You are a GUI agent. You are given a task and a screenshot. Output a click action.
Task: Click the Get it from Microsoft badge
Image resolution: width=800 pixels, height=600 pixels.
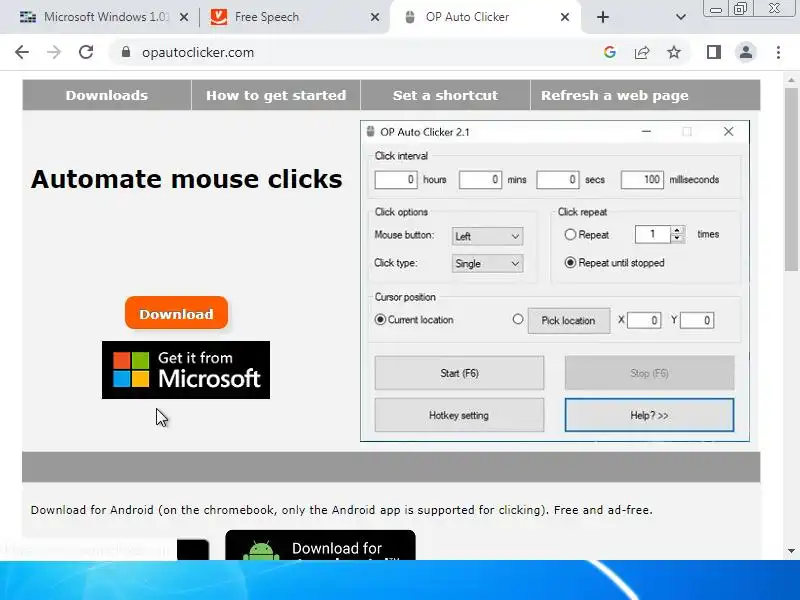(186, 370)
